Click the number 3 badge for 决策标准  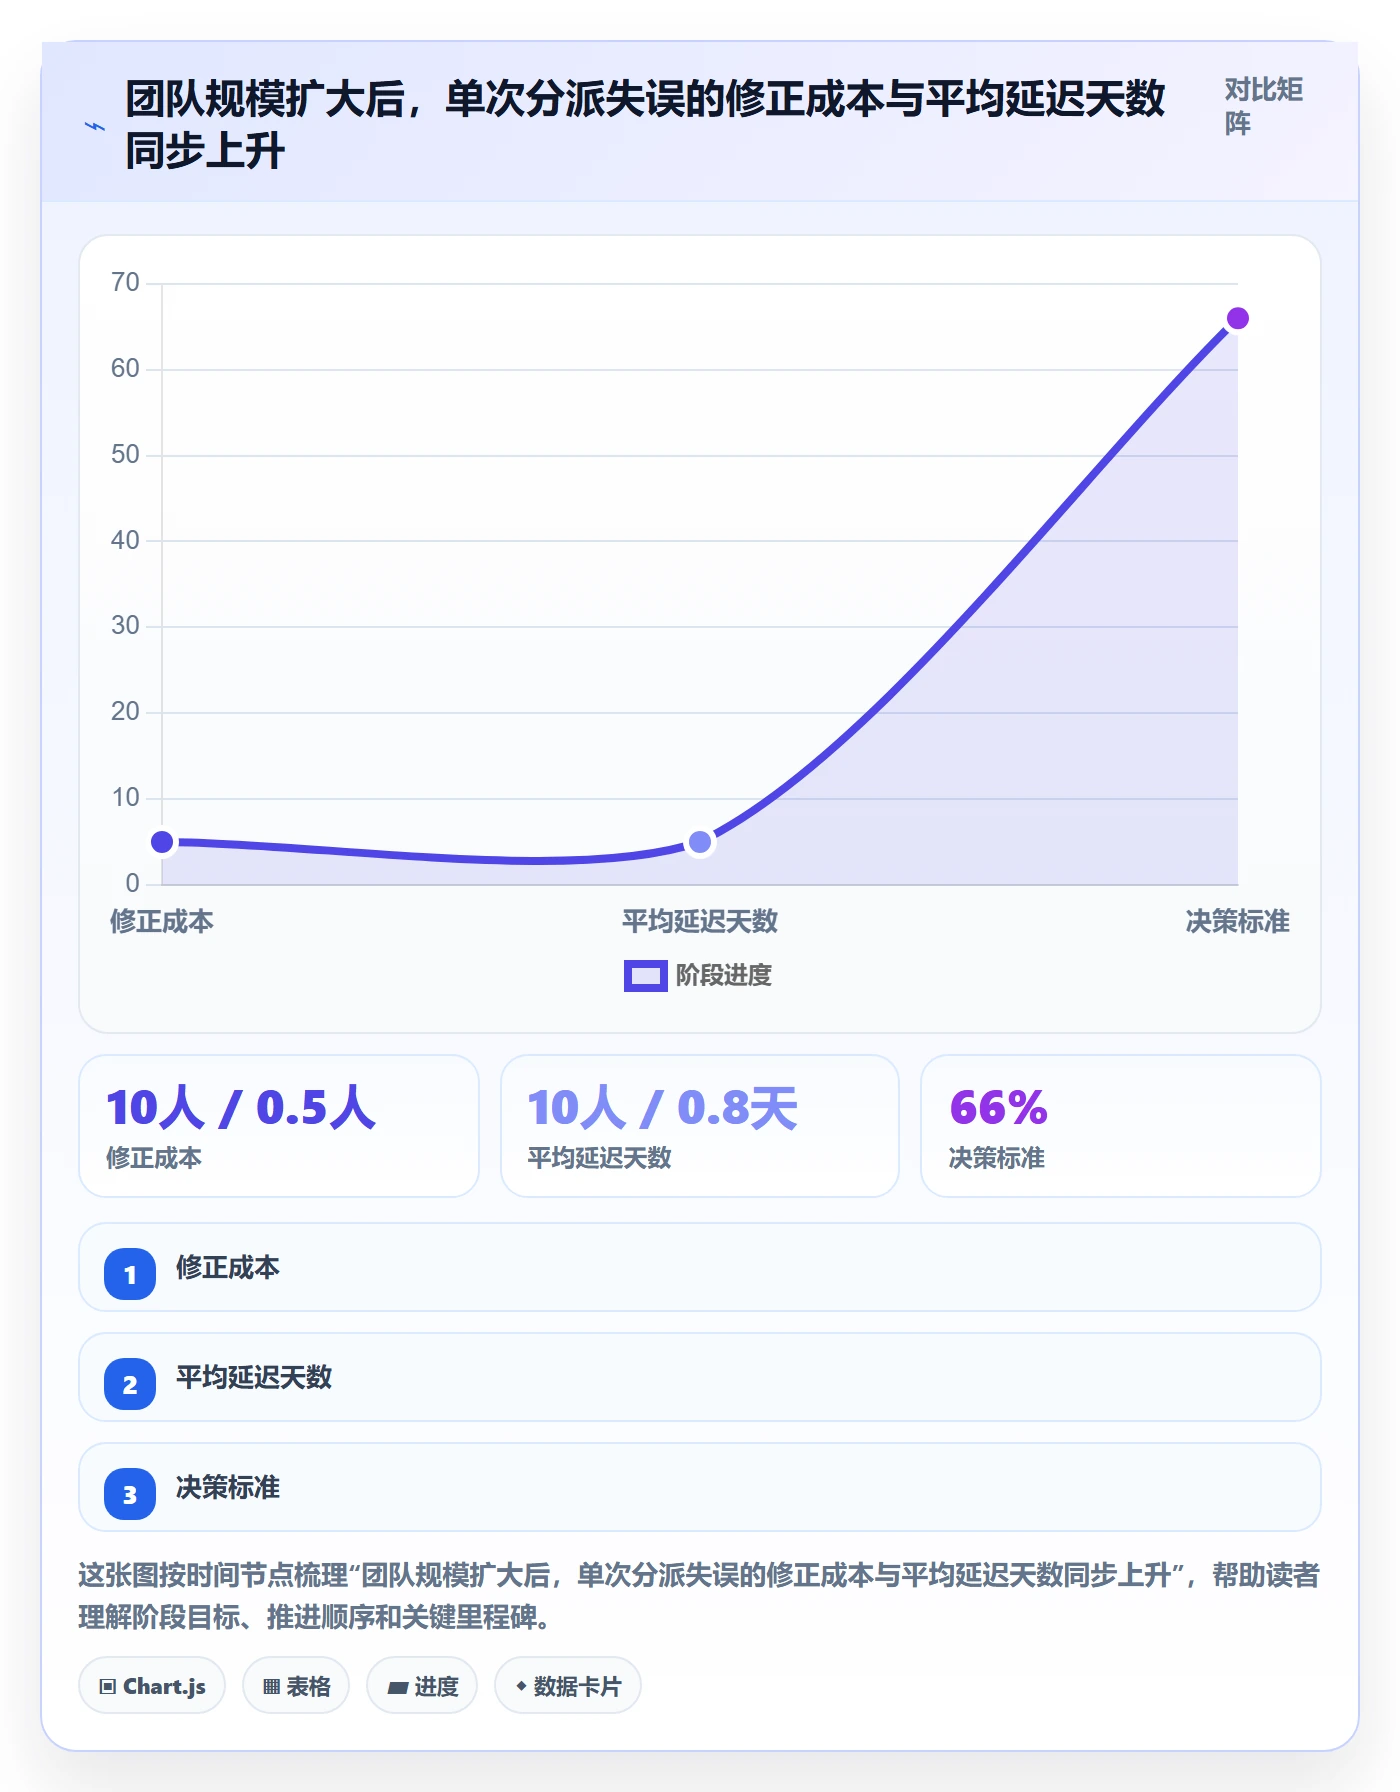click(130, 1494)
